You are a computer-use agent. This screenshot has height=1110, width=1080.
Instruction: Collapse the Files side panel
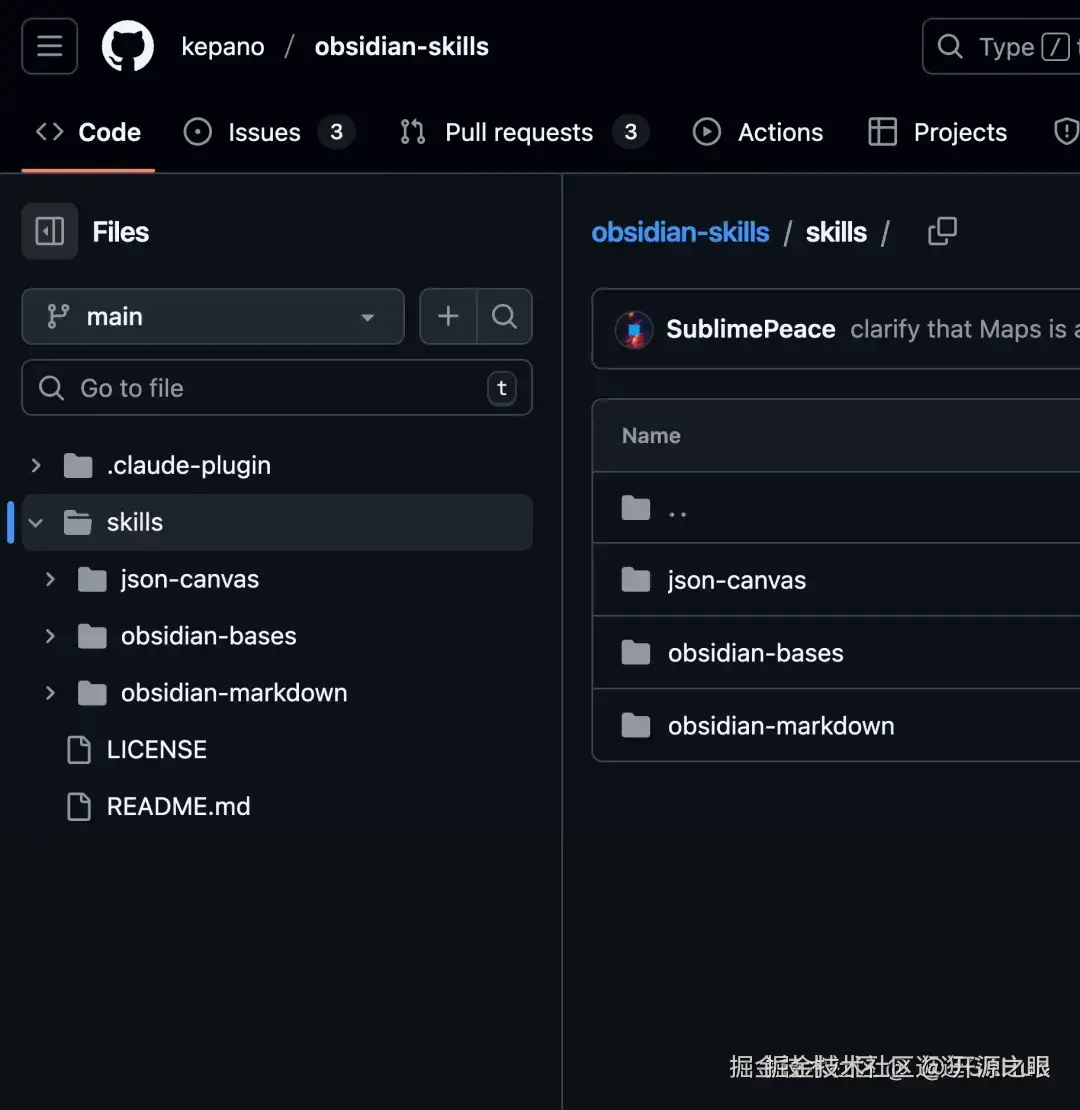[x=50, y=231]
